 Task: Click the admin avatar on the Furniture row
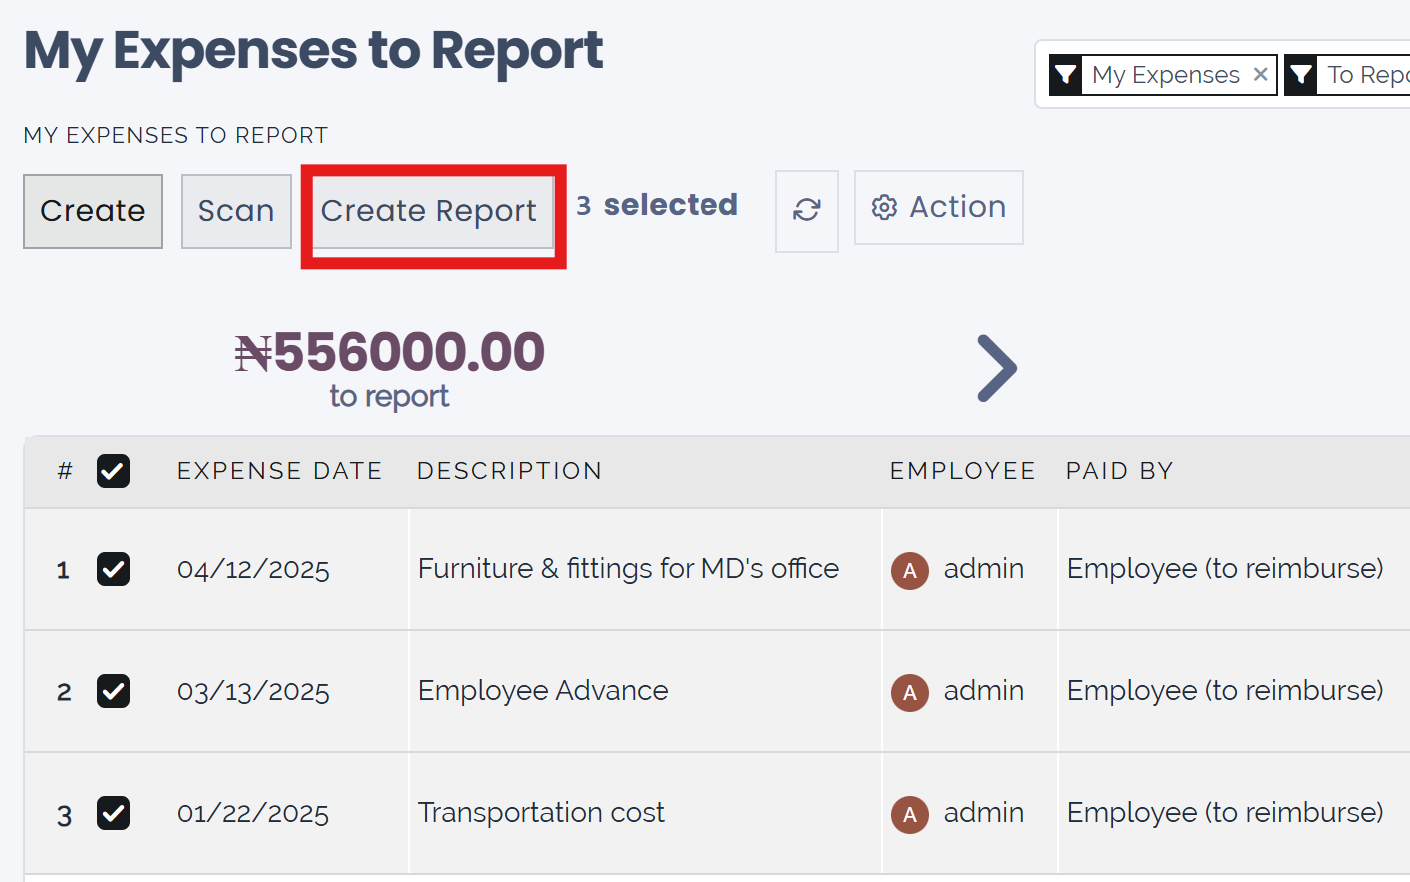(909, 569)
